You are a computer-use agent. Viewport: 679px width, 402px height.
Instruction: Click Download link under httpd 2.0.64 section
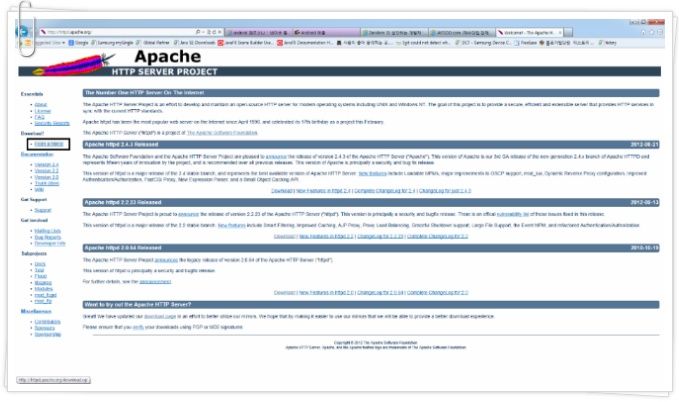(285, 293)
